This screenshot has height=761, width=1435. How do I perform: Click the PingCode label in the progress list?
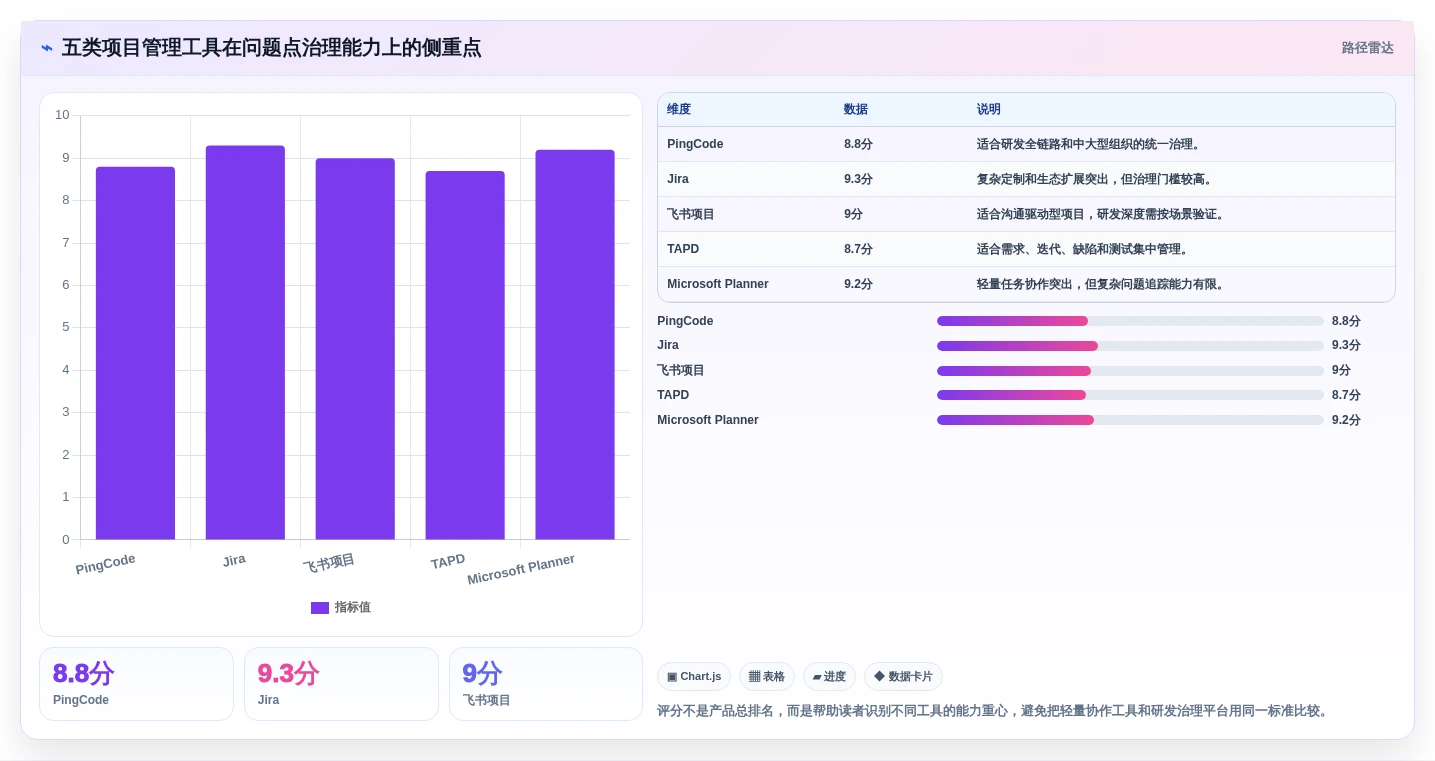pyautogui.click(x=685, y=321)
